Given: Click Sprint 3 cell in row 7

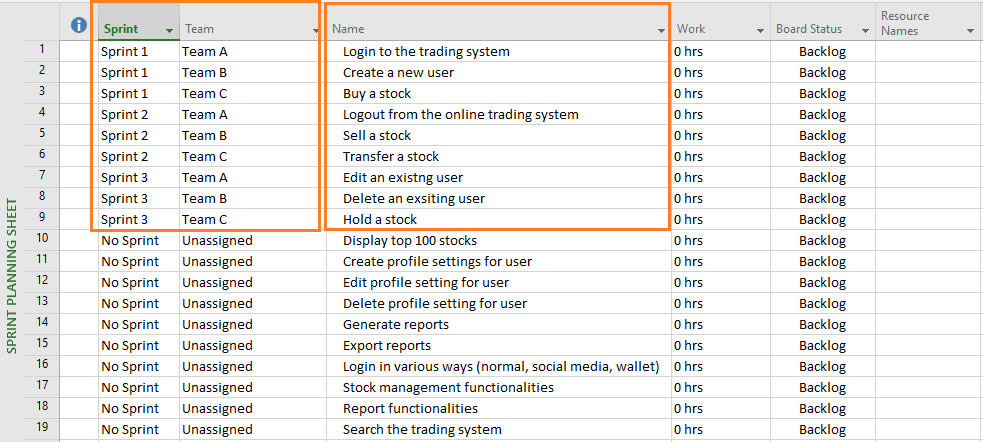Looking at the screenshot, I should click(x=139, y=177).
